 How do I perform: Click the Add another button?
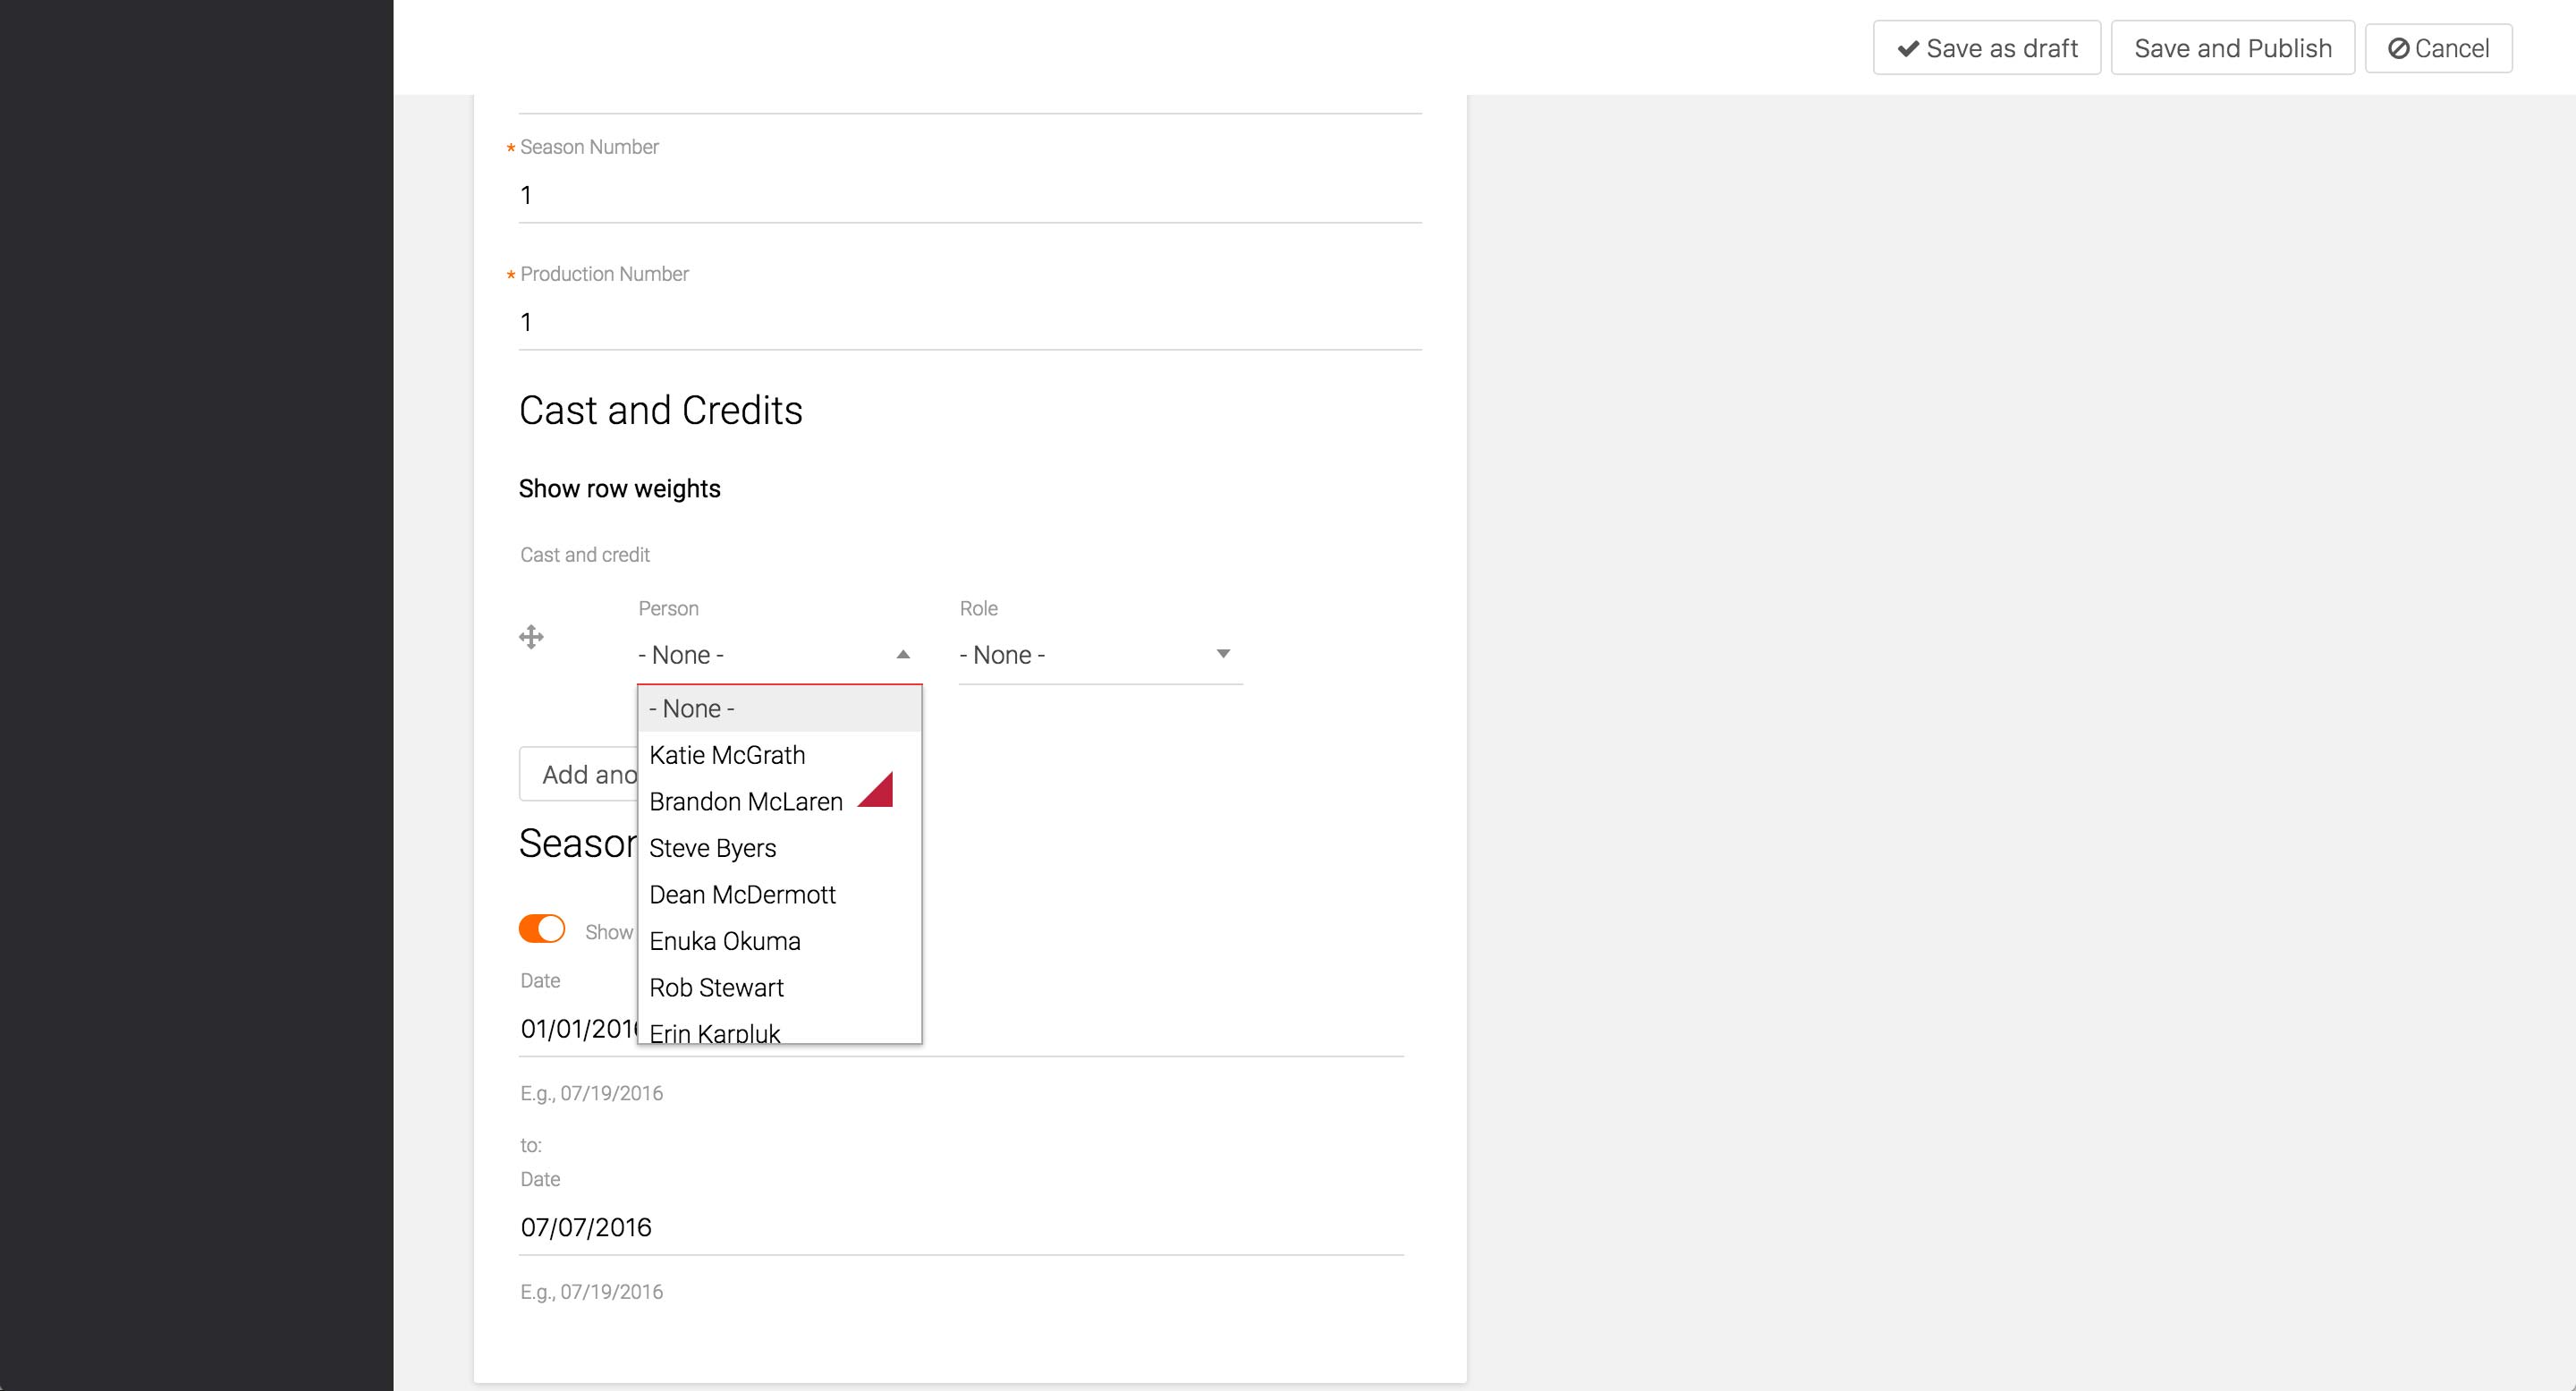580,775
